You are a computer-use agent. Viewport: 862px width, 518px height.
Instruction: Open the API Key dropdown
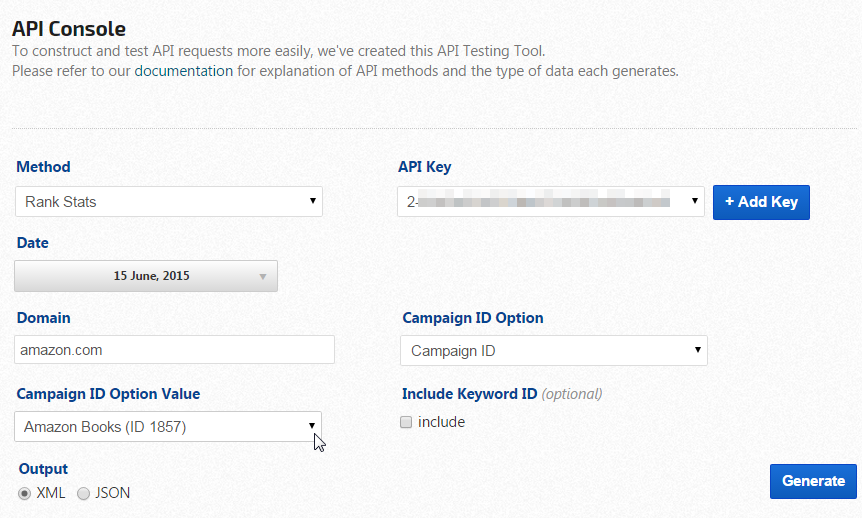click(x=550, y=202)
